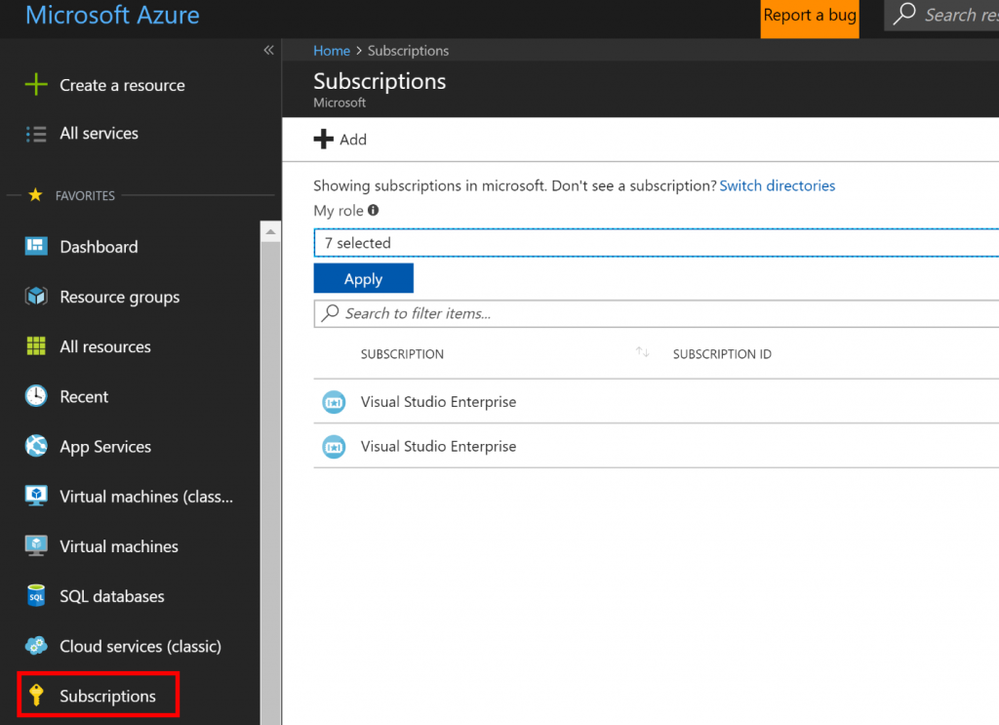Open Cloud services (classic) in the sidebar
The image size is (999, 725).
tap(140, 646)
